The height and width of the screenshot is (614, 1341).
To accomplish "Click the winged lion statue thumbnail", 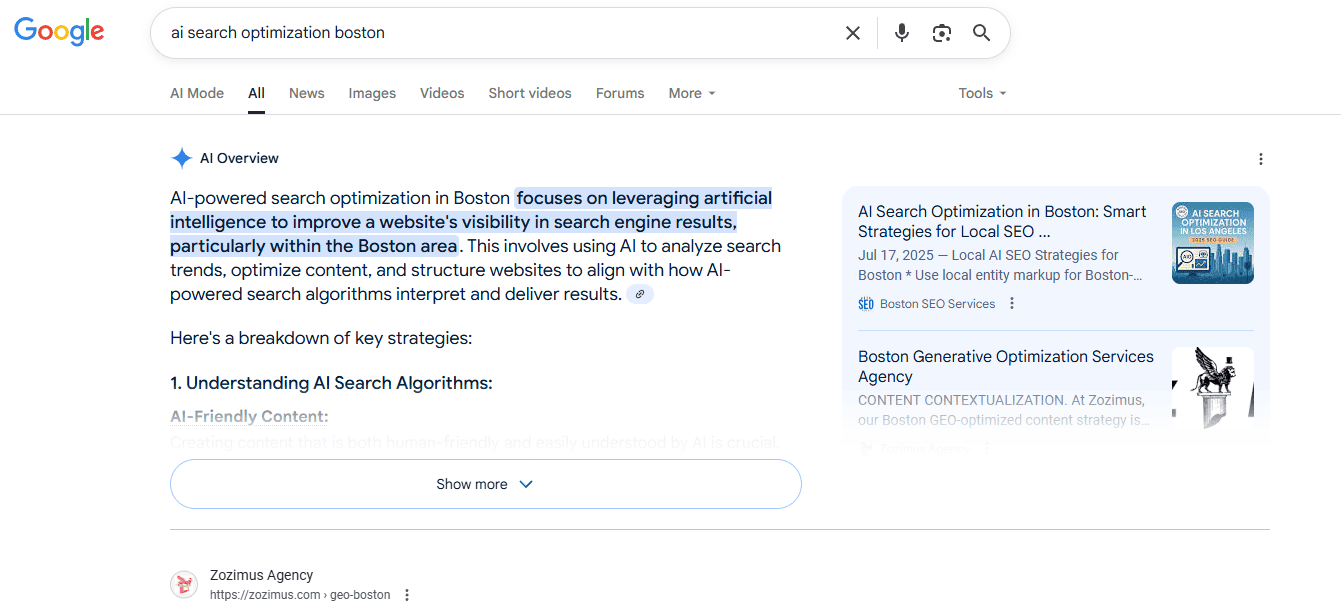I will 1213,388.
